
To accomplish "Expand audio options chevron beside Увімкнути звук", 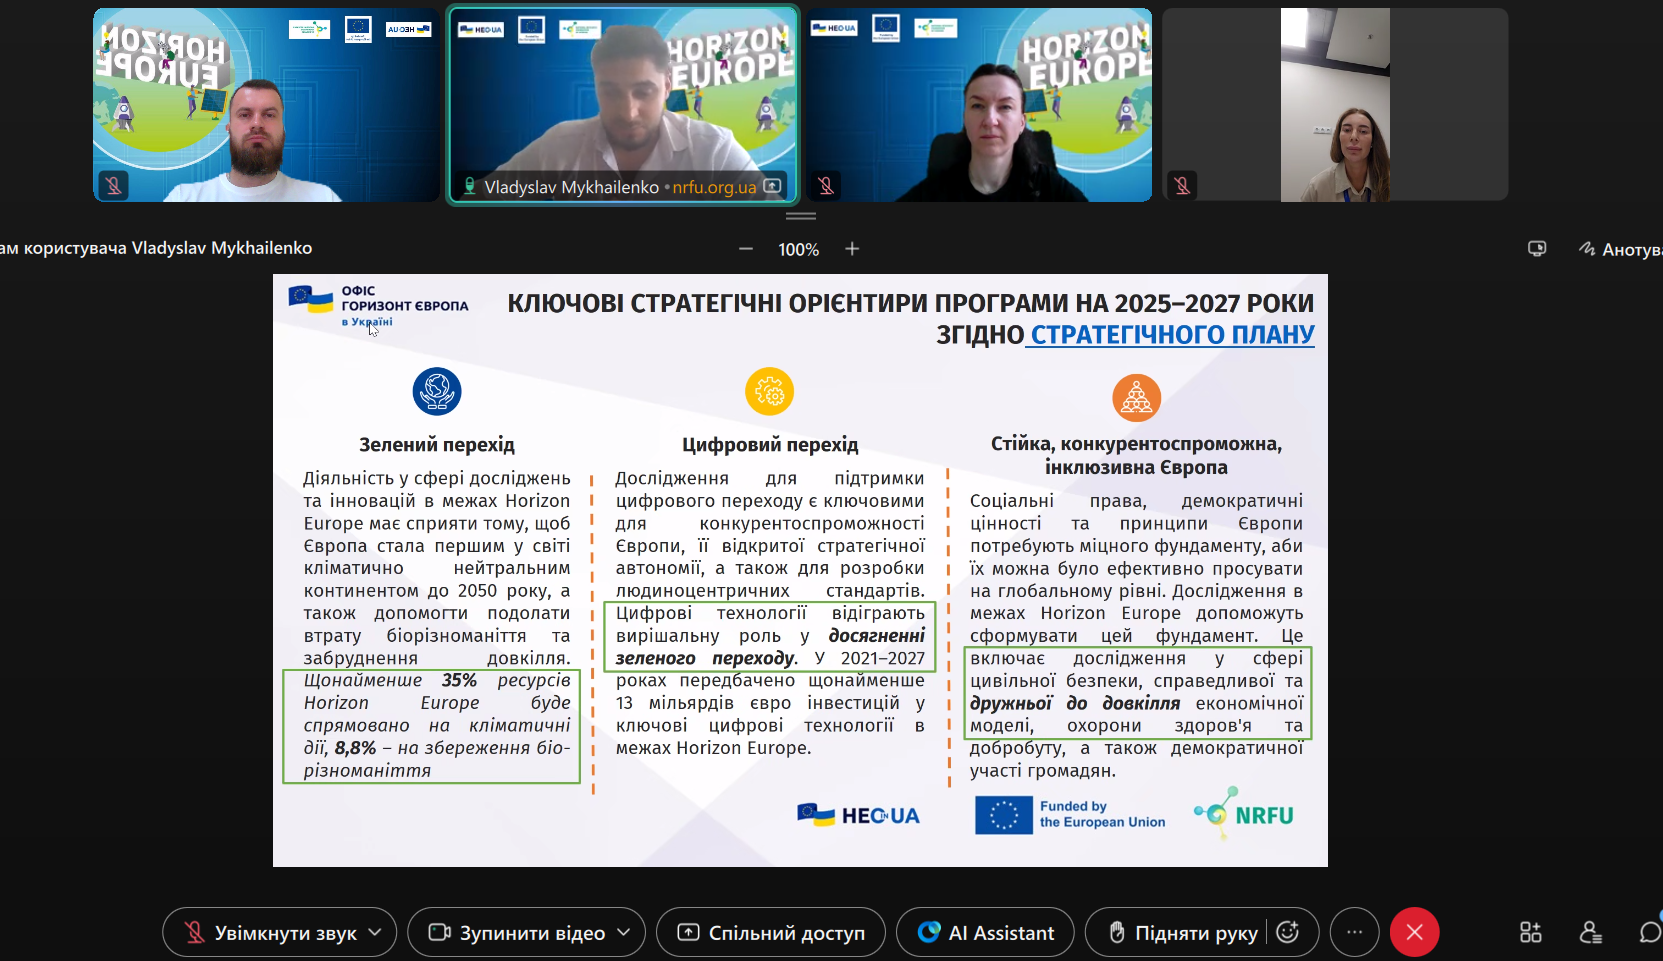I will [376, 932].
